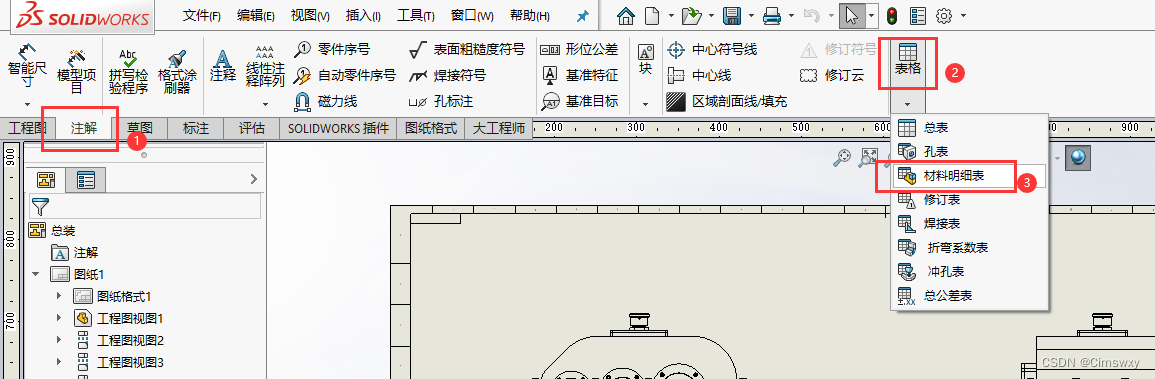This screenshot has width=1155, height=379.
Task: Insert a 注释 note annotation
Action: [223, 64]
